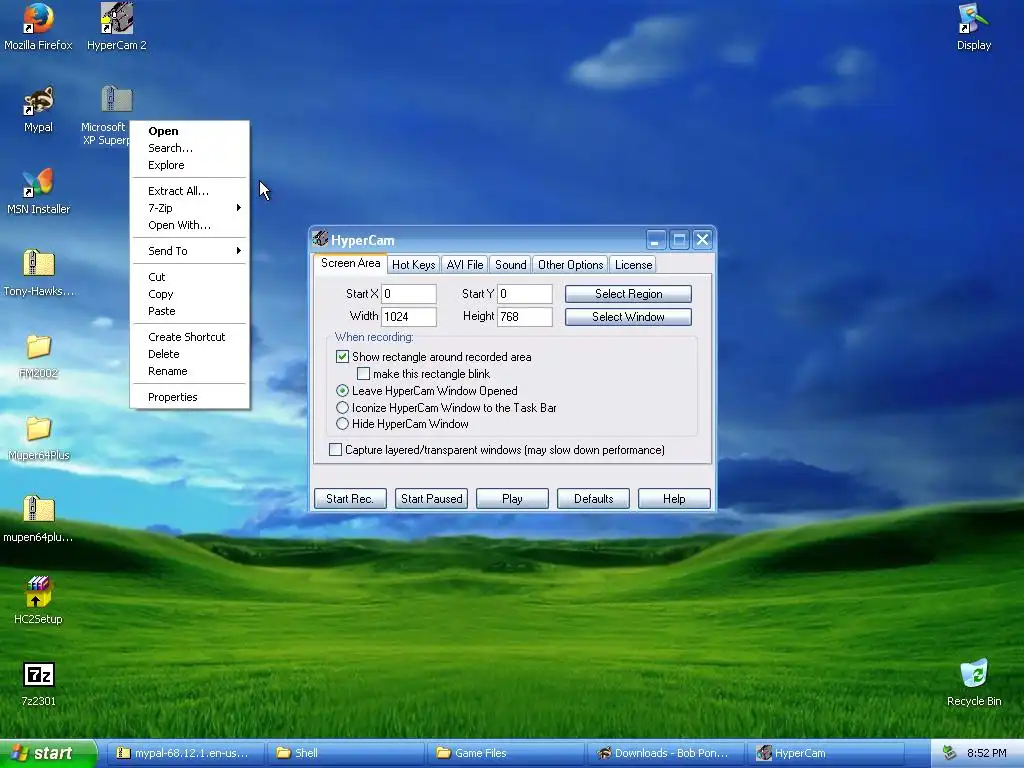
Task: Switch to the Screen Area tab
Action: [x=350, y=263]
